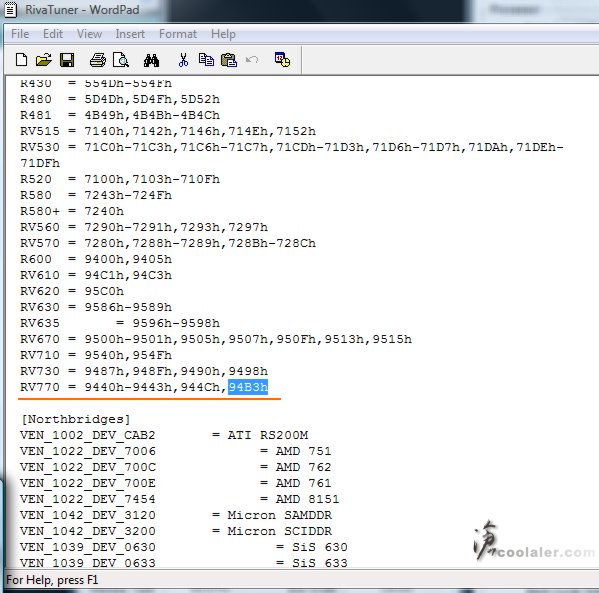Click the R480 line label
Image resolution: width=599 pixels, height=593 pixels.
click(x=36, y=99)
